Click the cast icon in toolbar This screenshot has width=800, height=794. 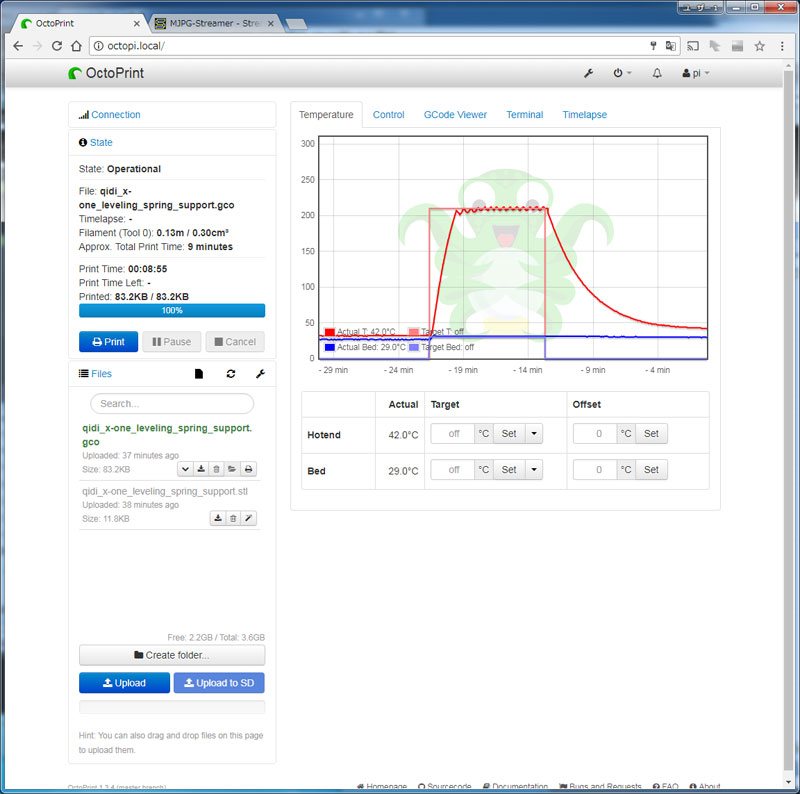point(693,46)
